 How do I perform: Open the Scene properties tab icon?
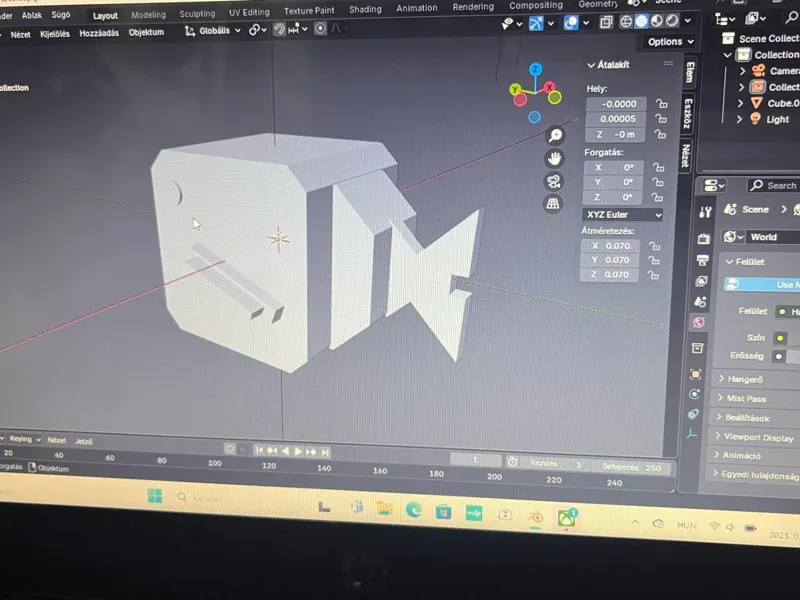point(700,302)
